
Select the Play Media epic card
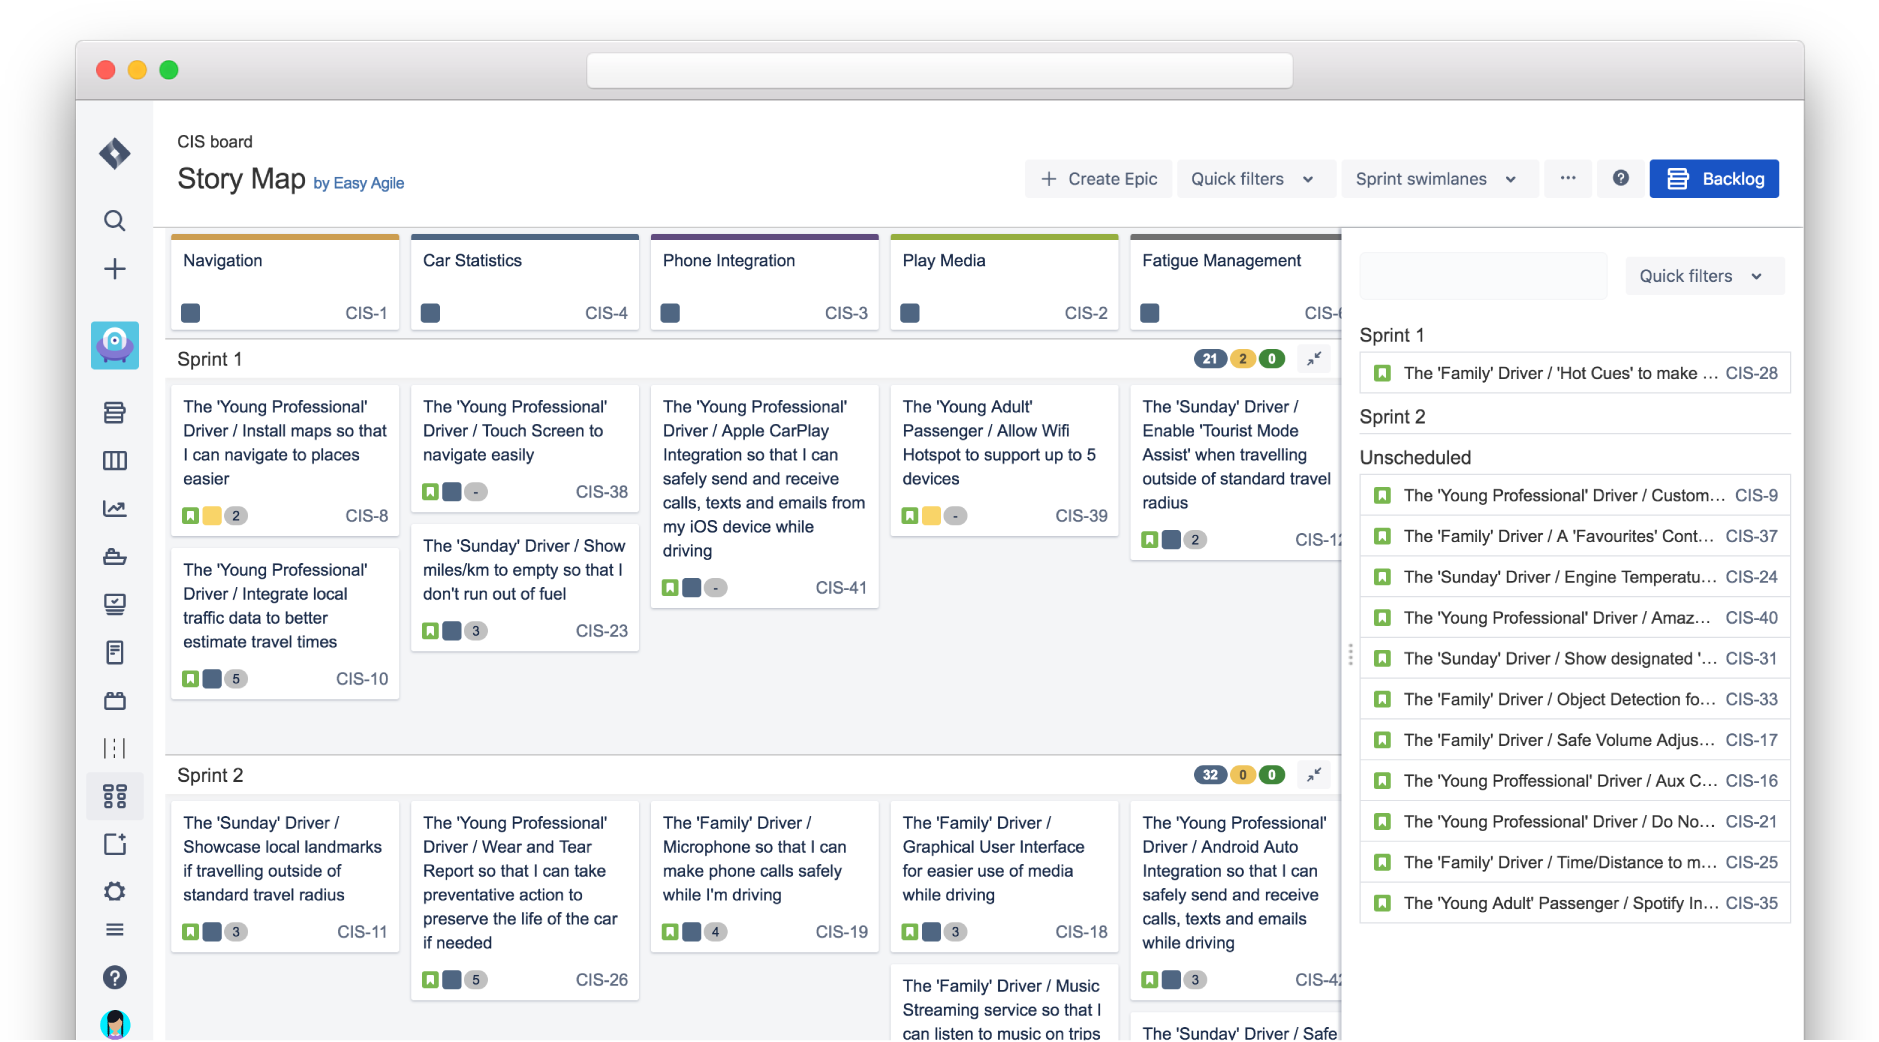1005,283
